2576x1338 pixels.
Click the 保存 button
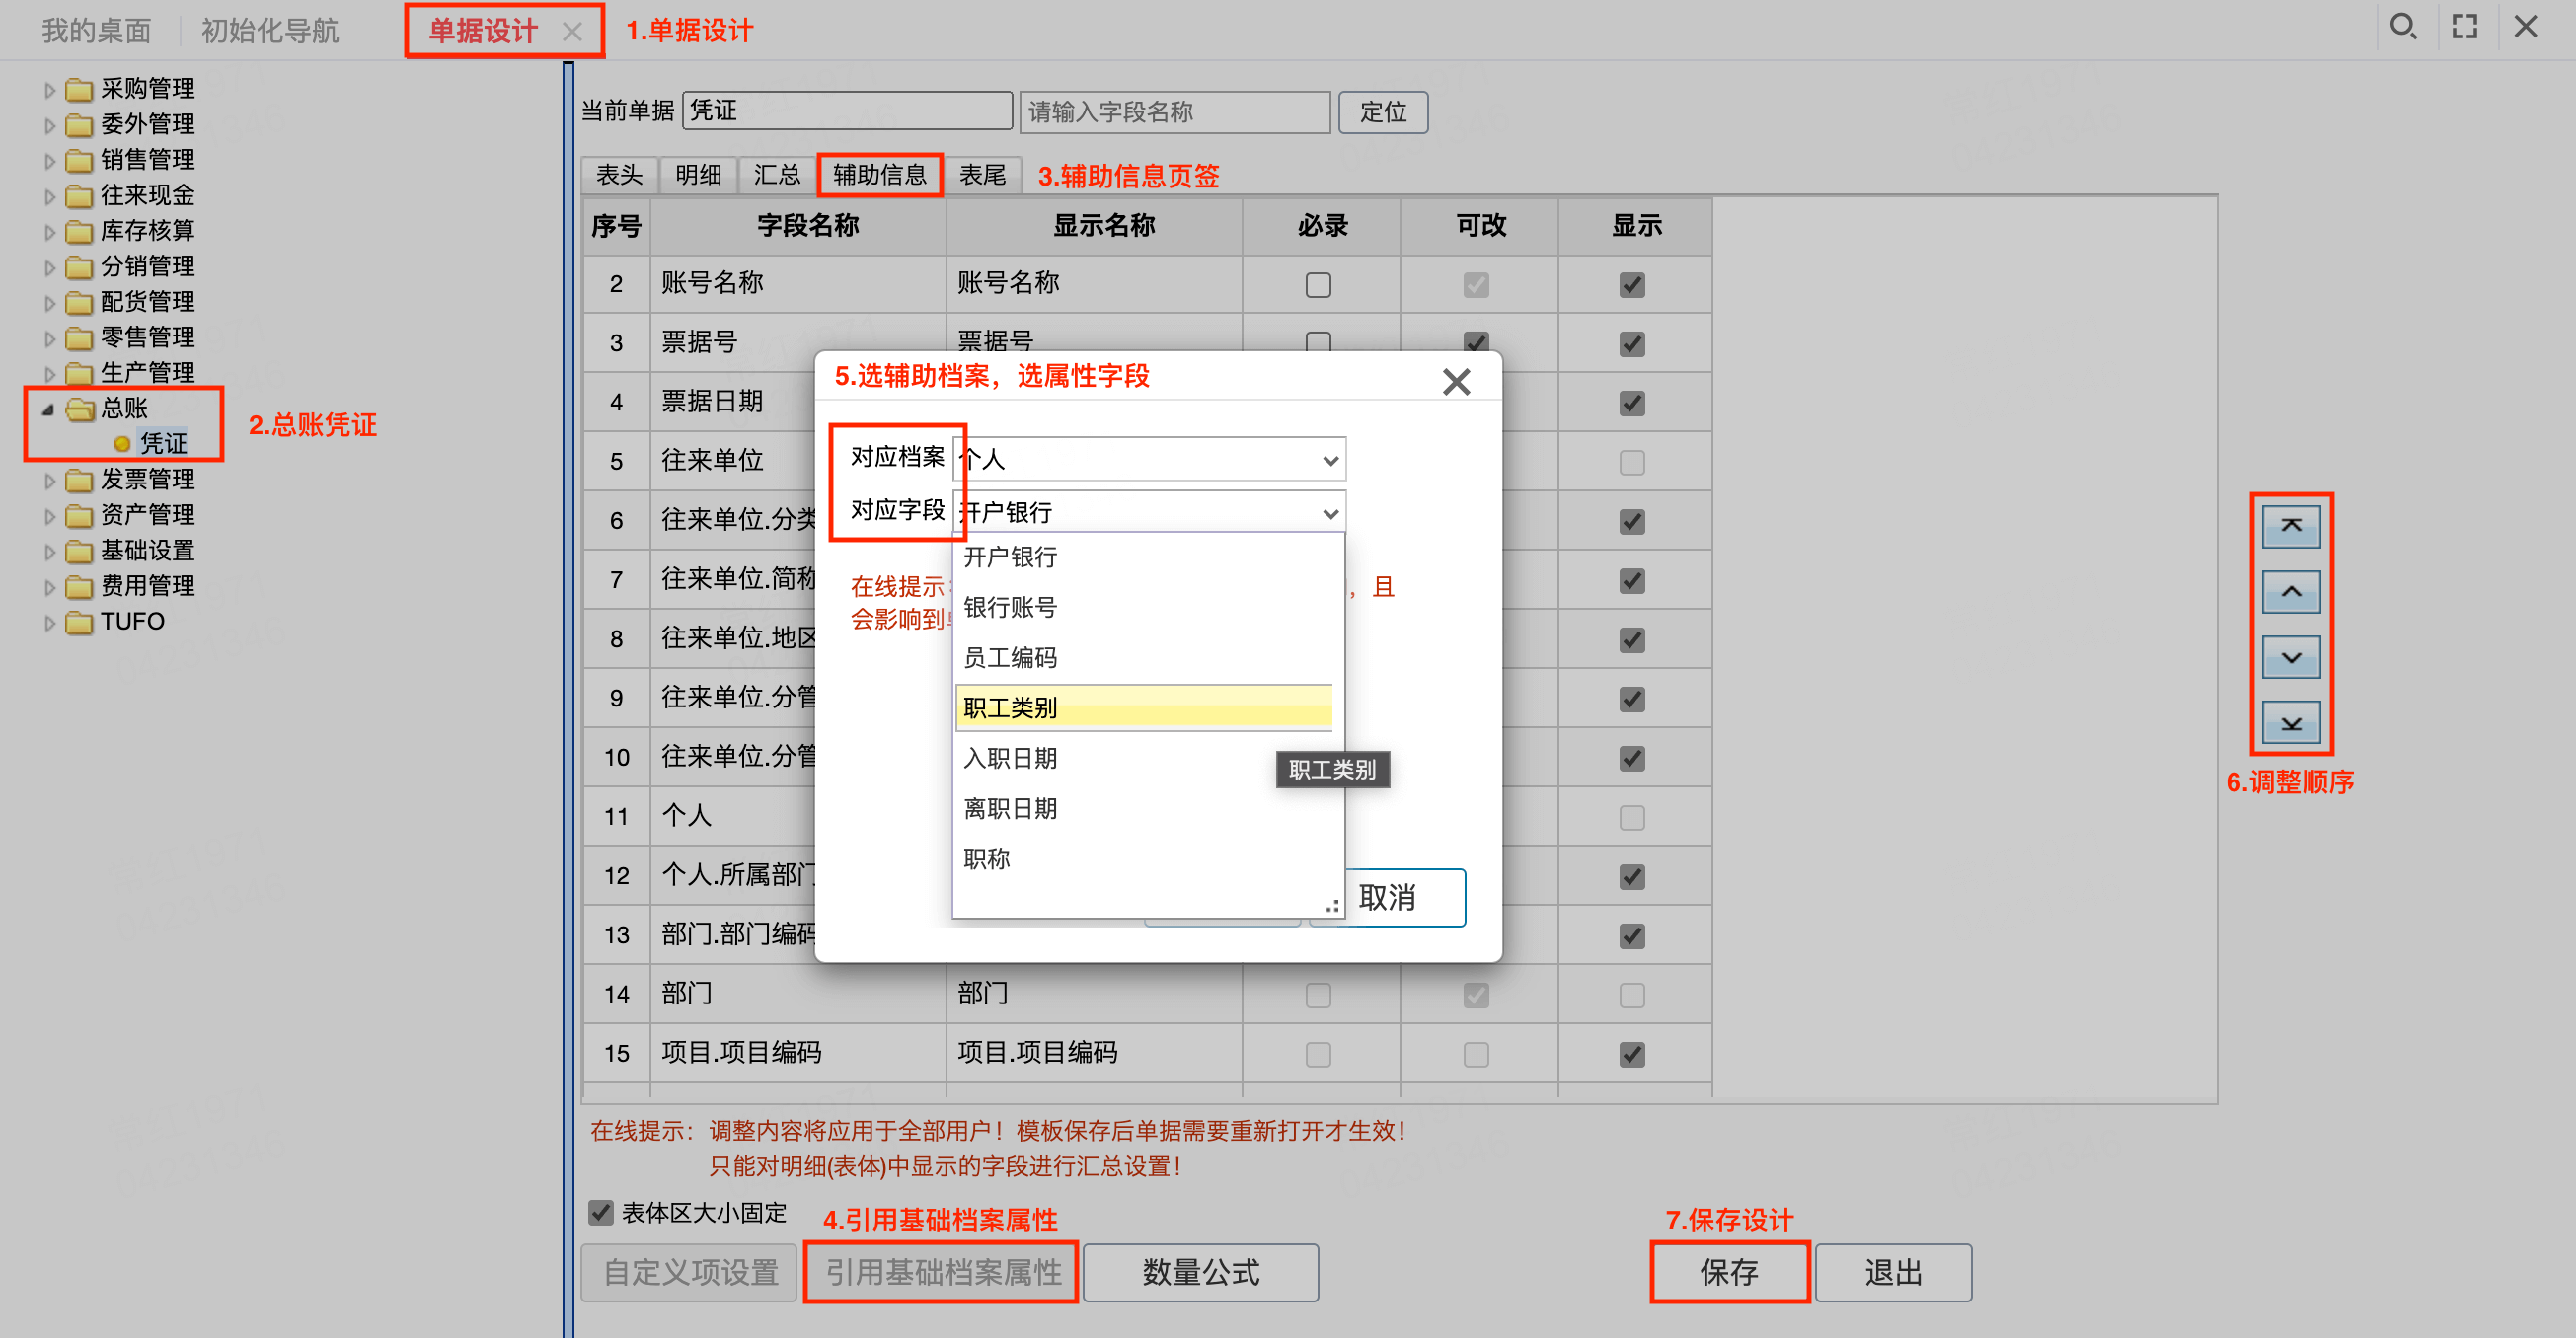pyautogui.click(x=1728, y=1272)
